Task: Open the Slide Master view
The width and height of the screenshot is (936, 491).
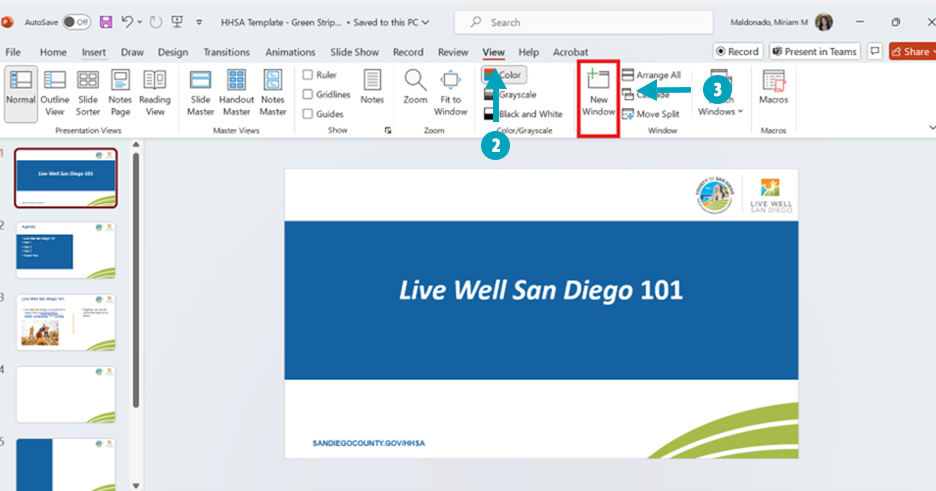Action: click(200, 94)
